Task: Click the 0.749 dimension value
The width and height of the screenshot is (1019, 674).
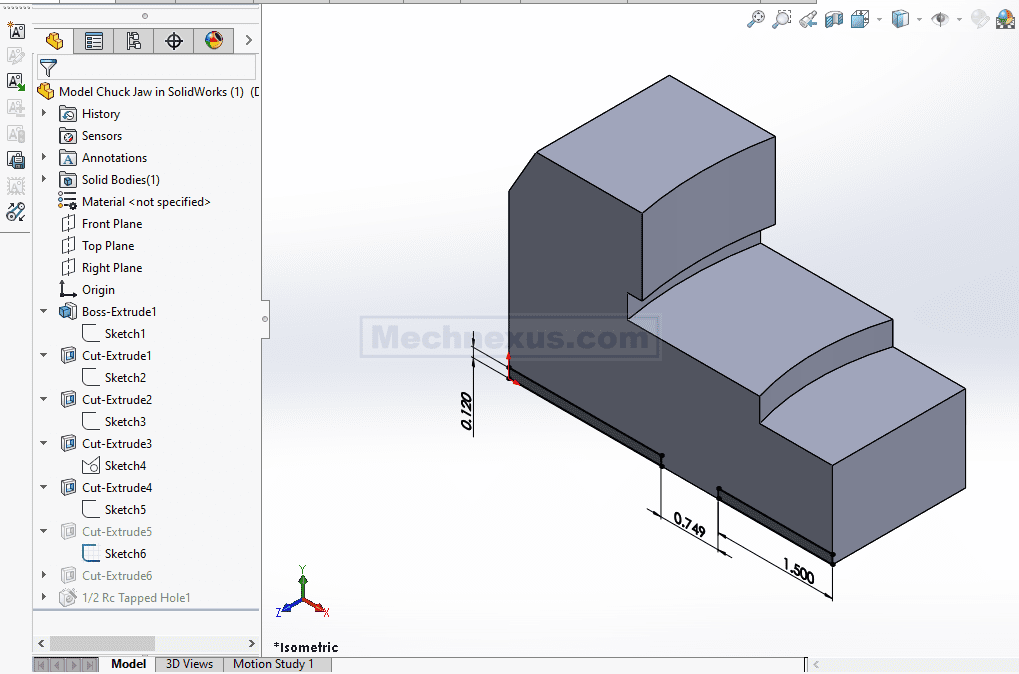Action: pos(690,525)
